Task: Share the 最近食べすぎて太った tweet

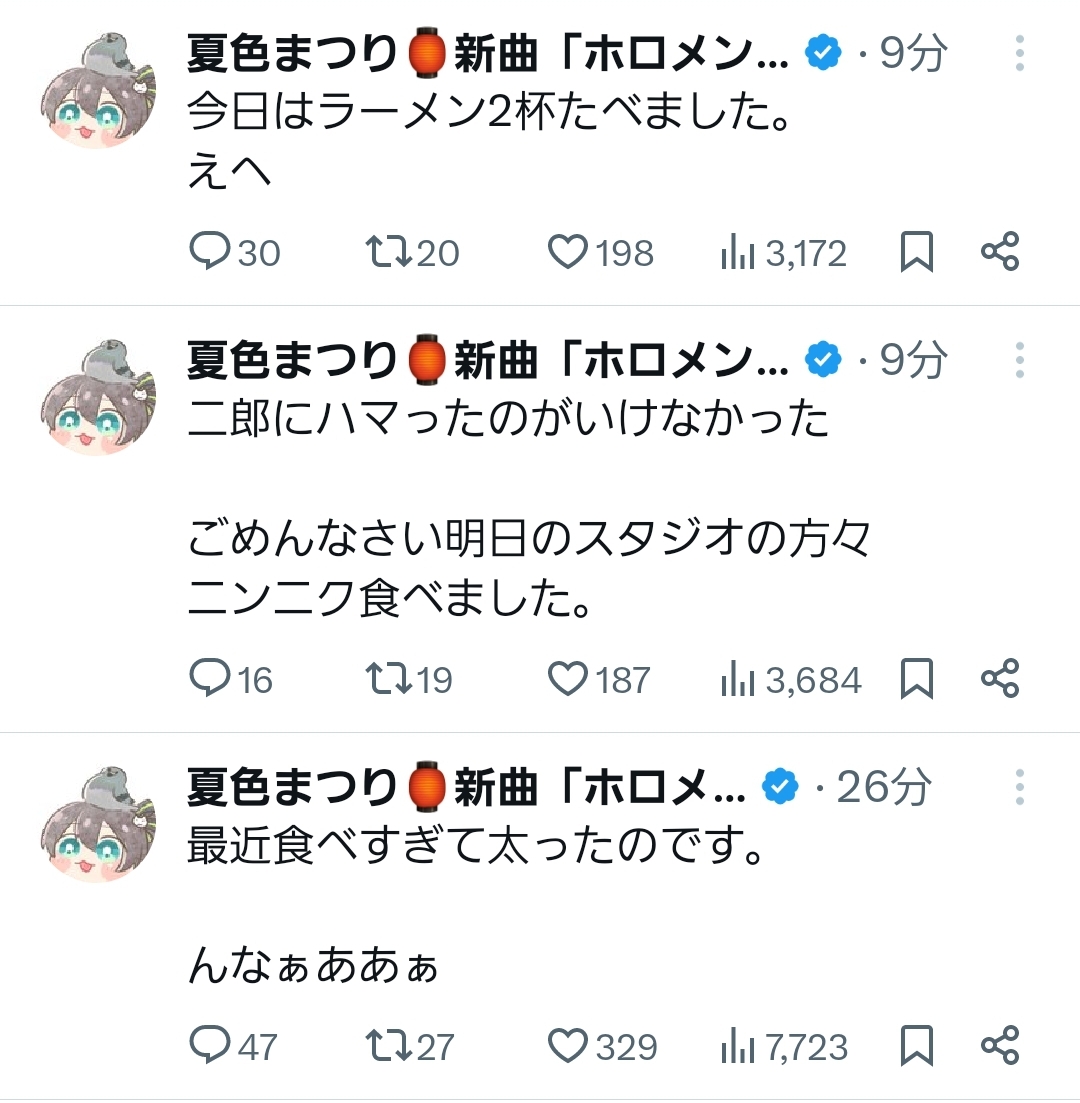Action: 999,1046
